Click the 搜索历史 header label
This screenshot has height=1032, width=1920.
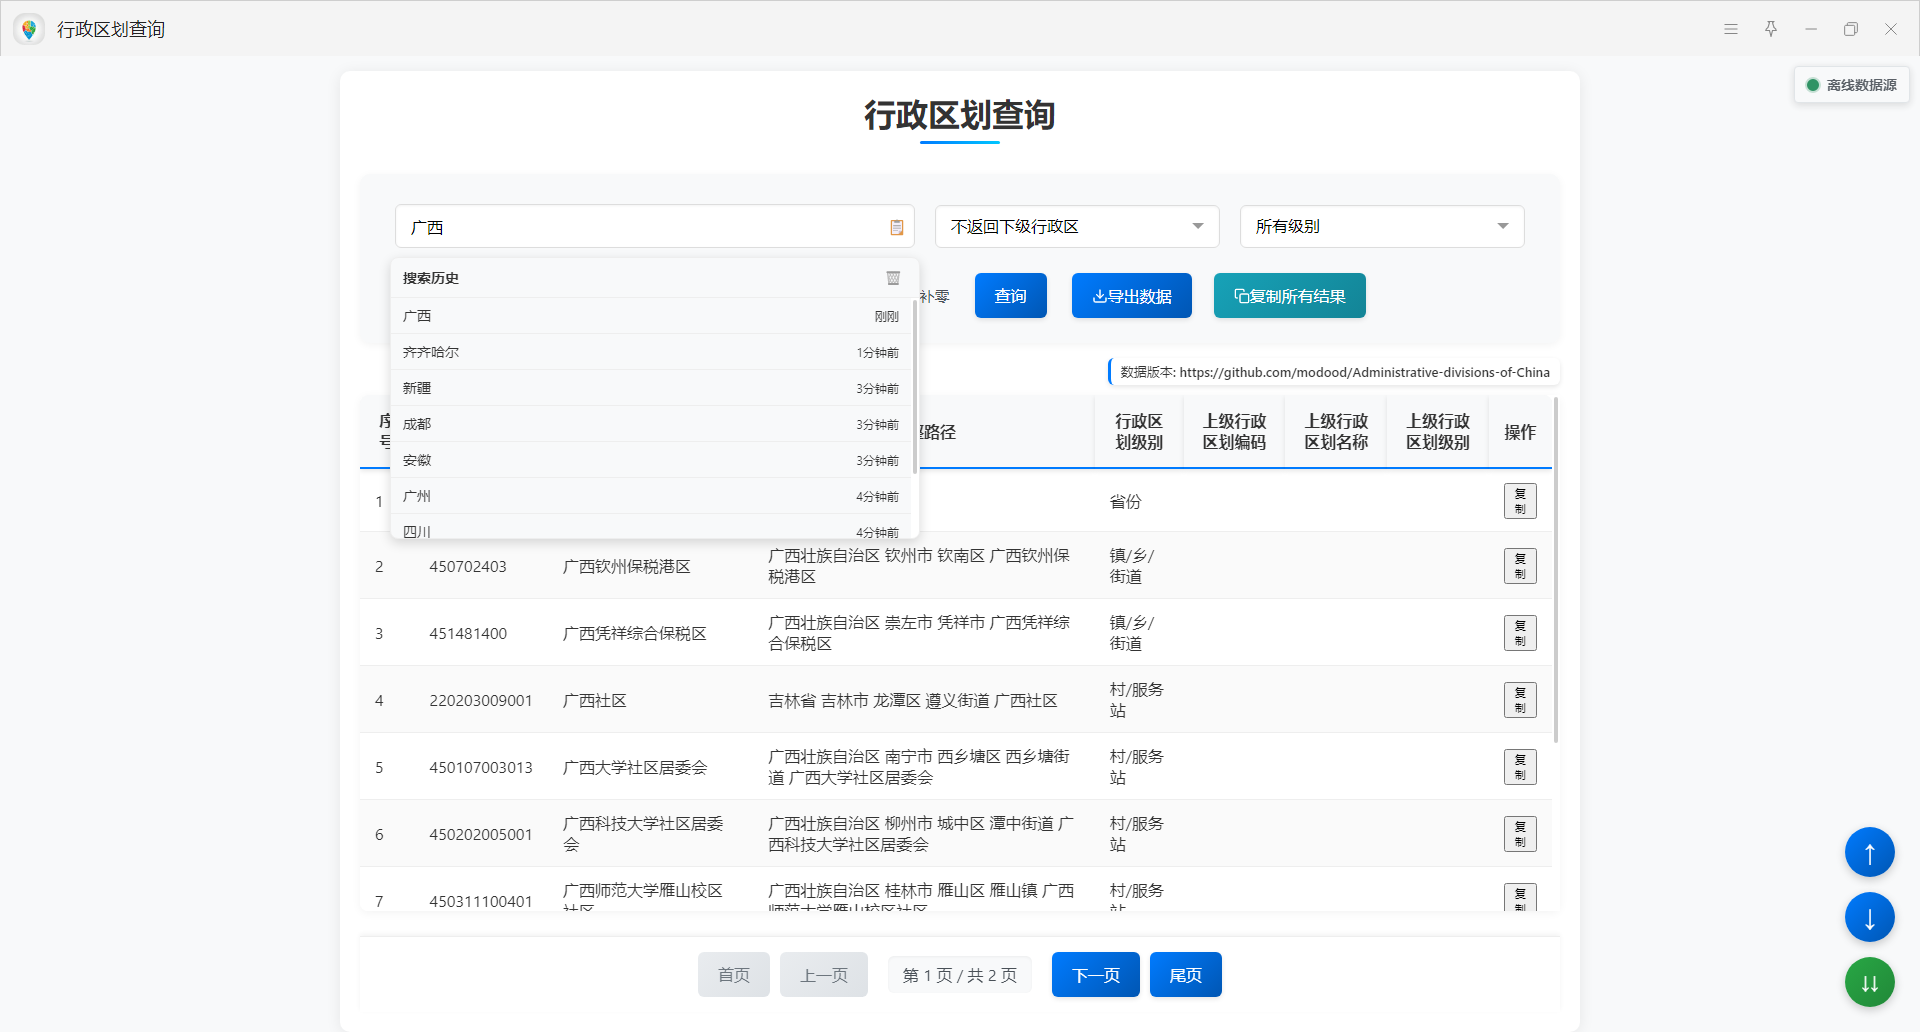pos(431,278)
